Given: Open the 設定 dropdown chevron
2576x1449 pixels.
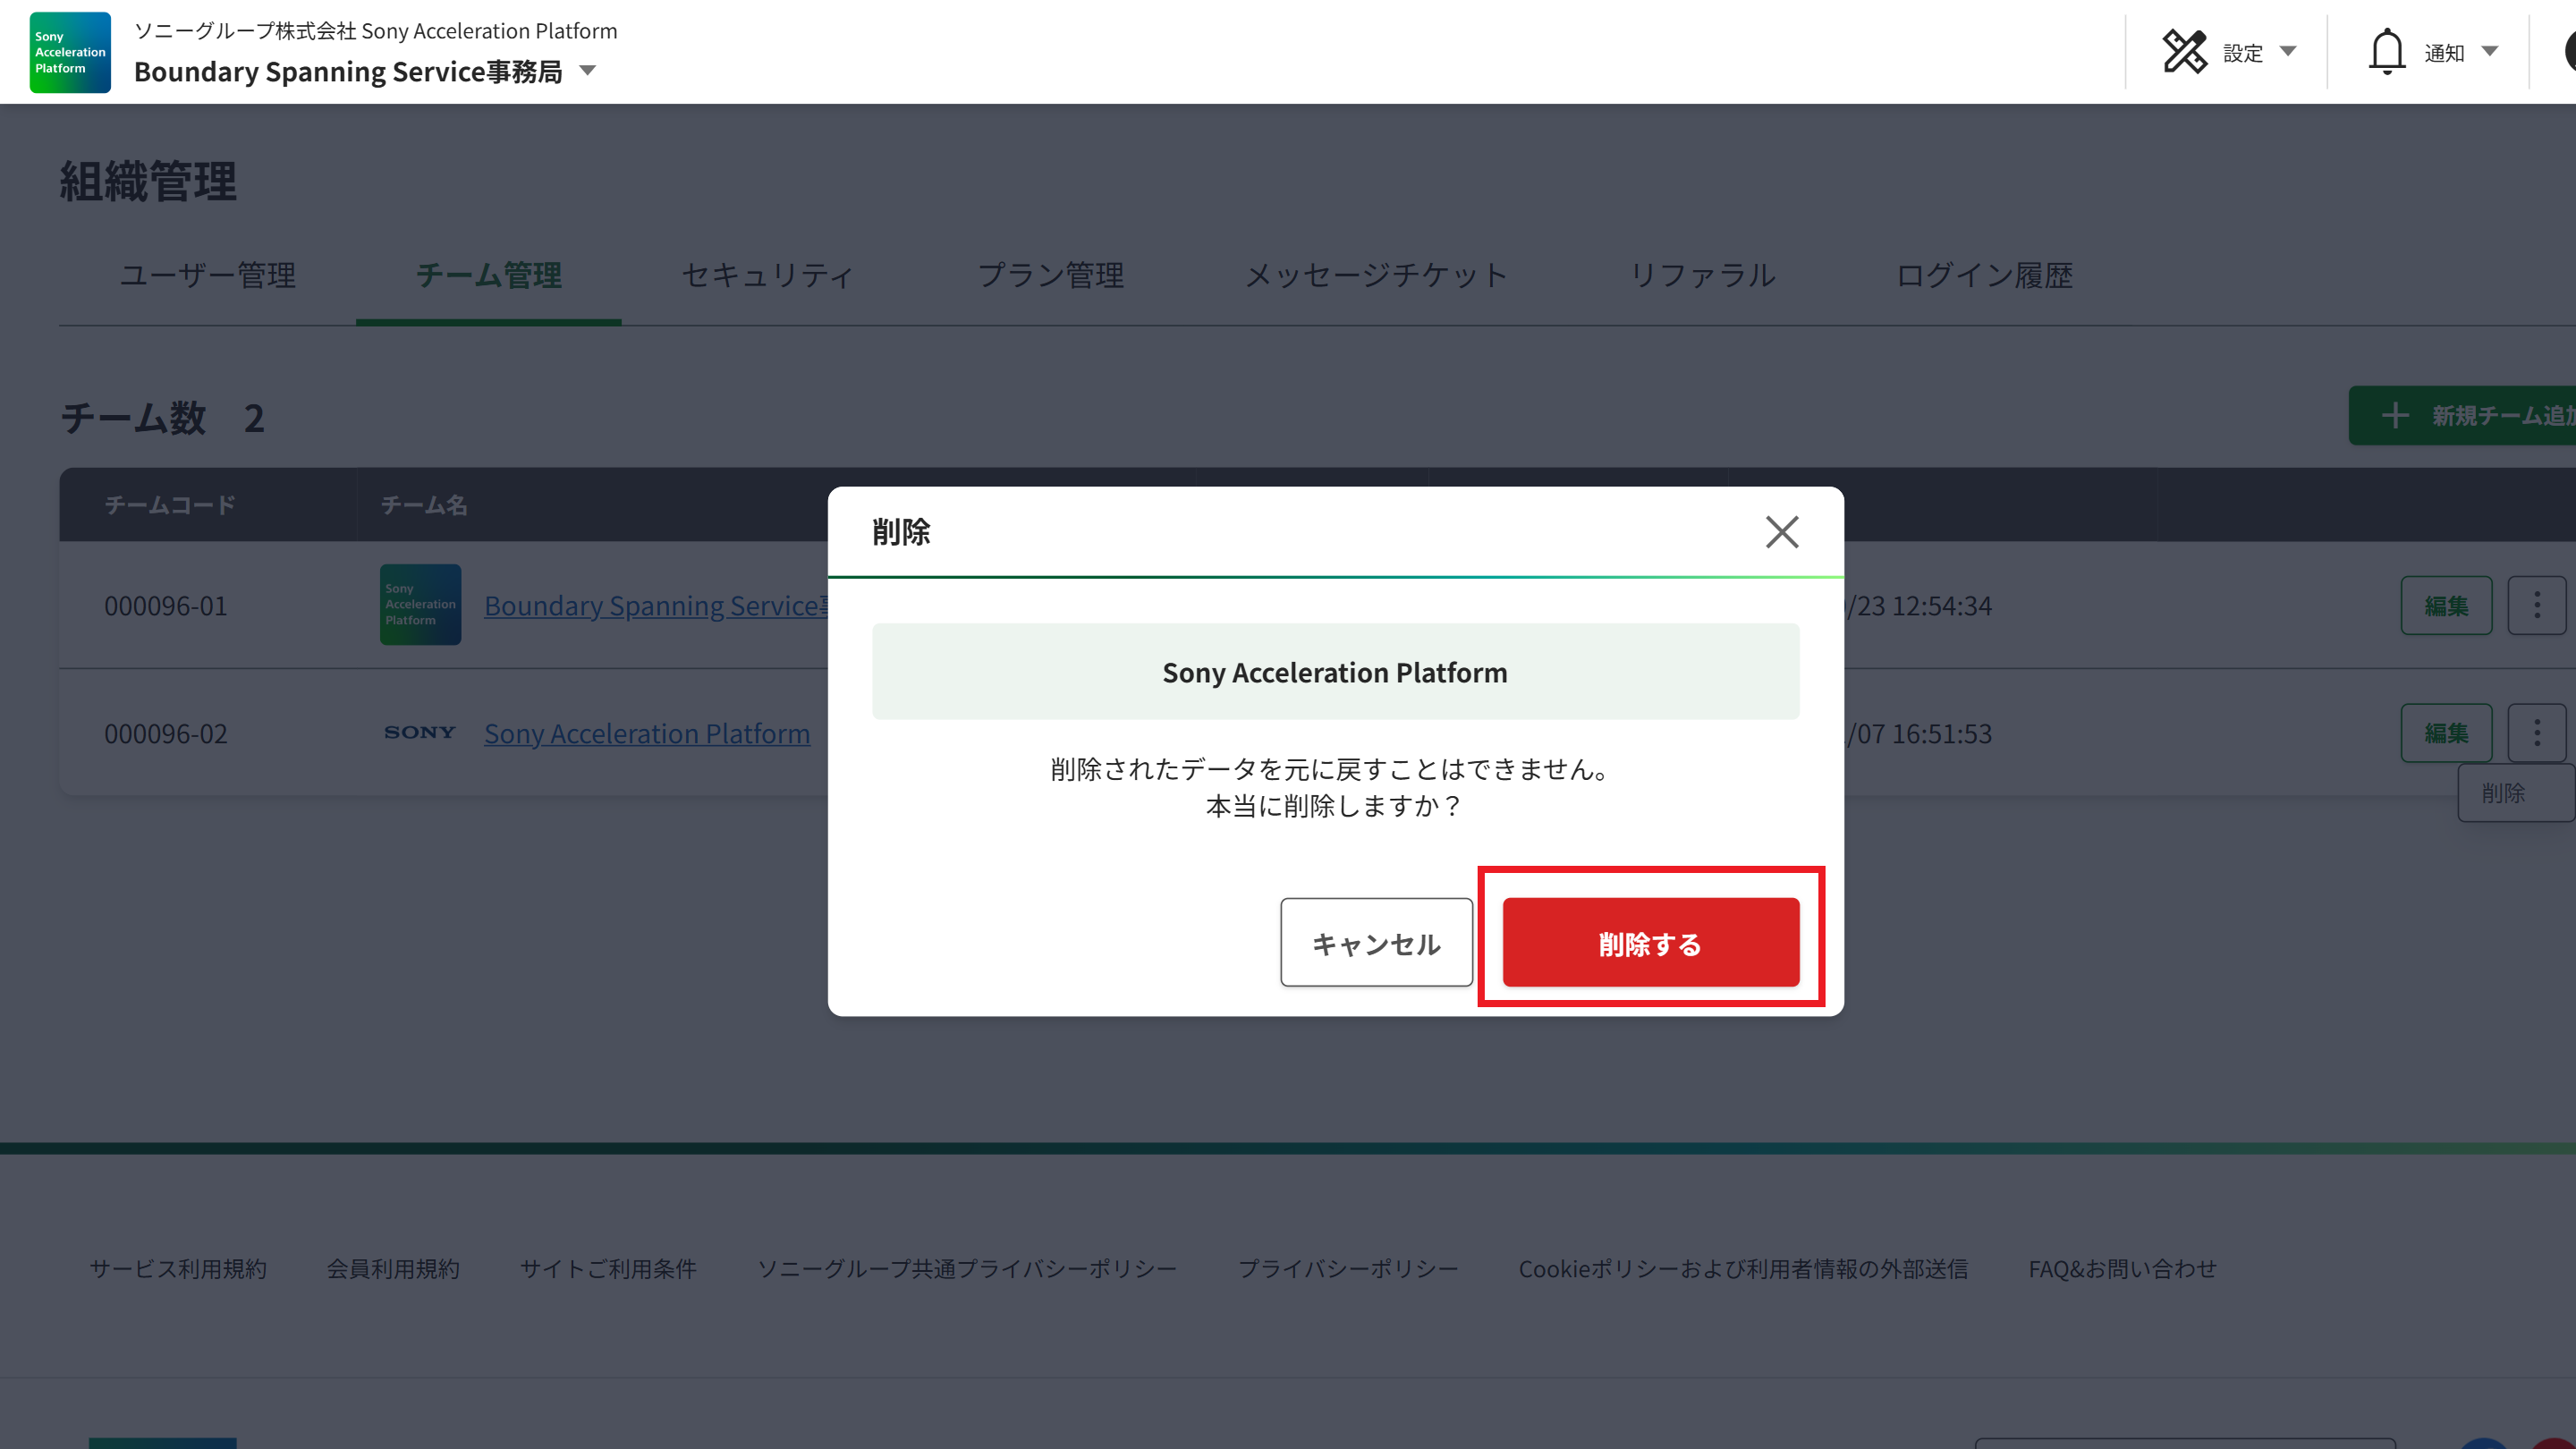Looking at the screenshot, I should click(2290, 52).
